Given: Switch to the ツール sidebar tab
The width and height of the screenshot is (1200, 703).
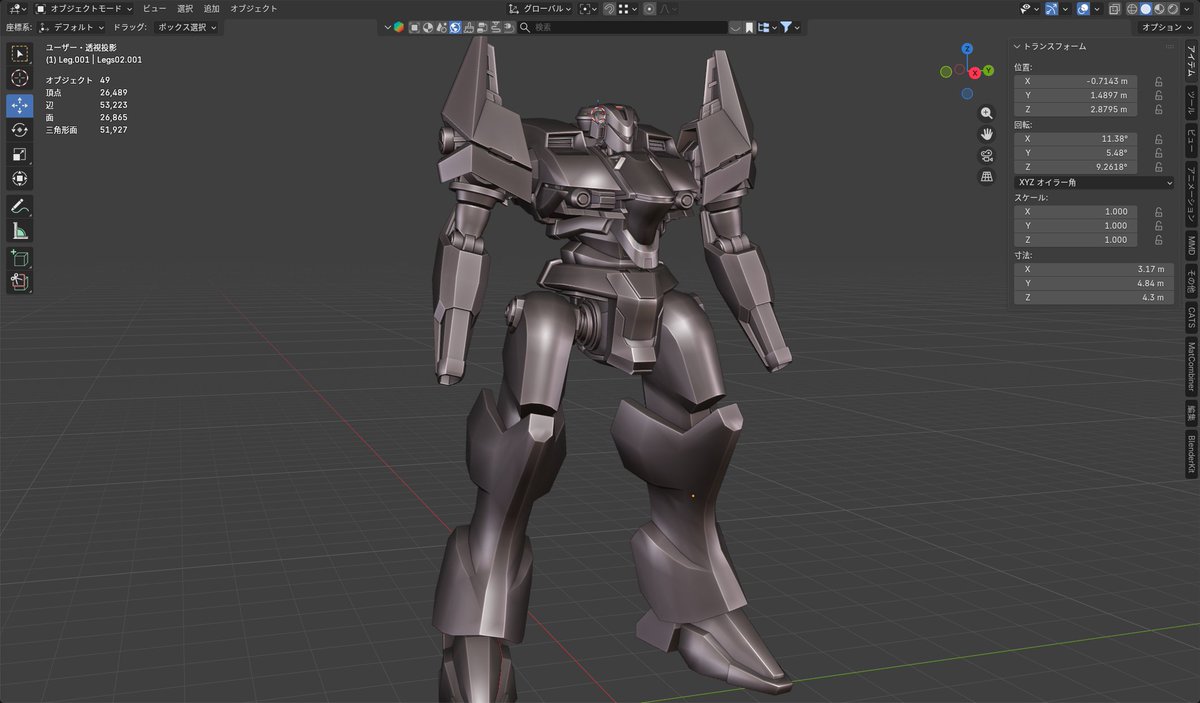Looking at the screenshot, I should tap(1191, 104).
